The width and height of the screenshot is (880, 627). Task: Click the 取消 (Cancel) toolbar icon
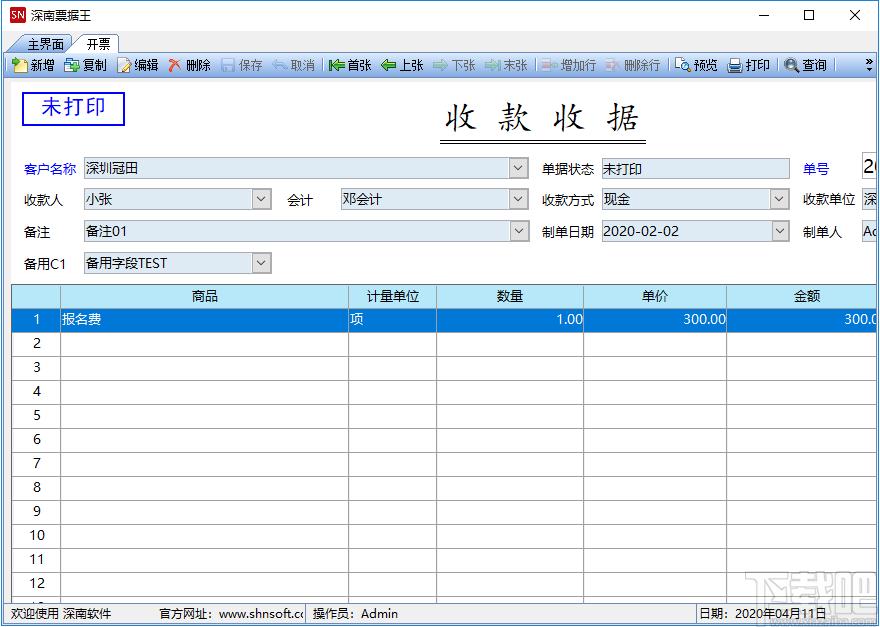click(x=294, y=65)
